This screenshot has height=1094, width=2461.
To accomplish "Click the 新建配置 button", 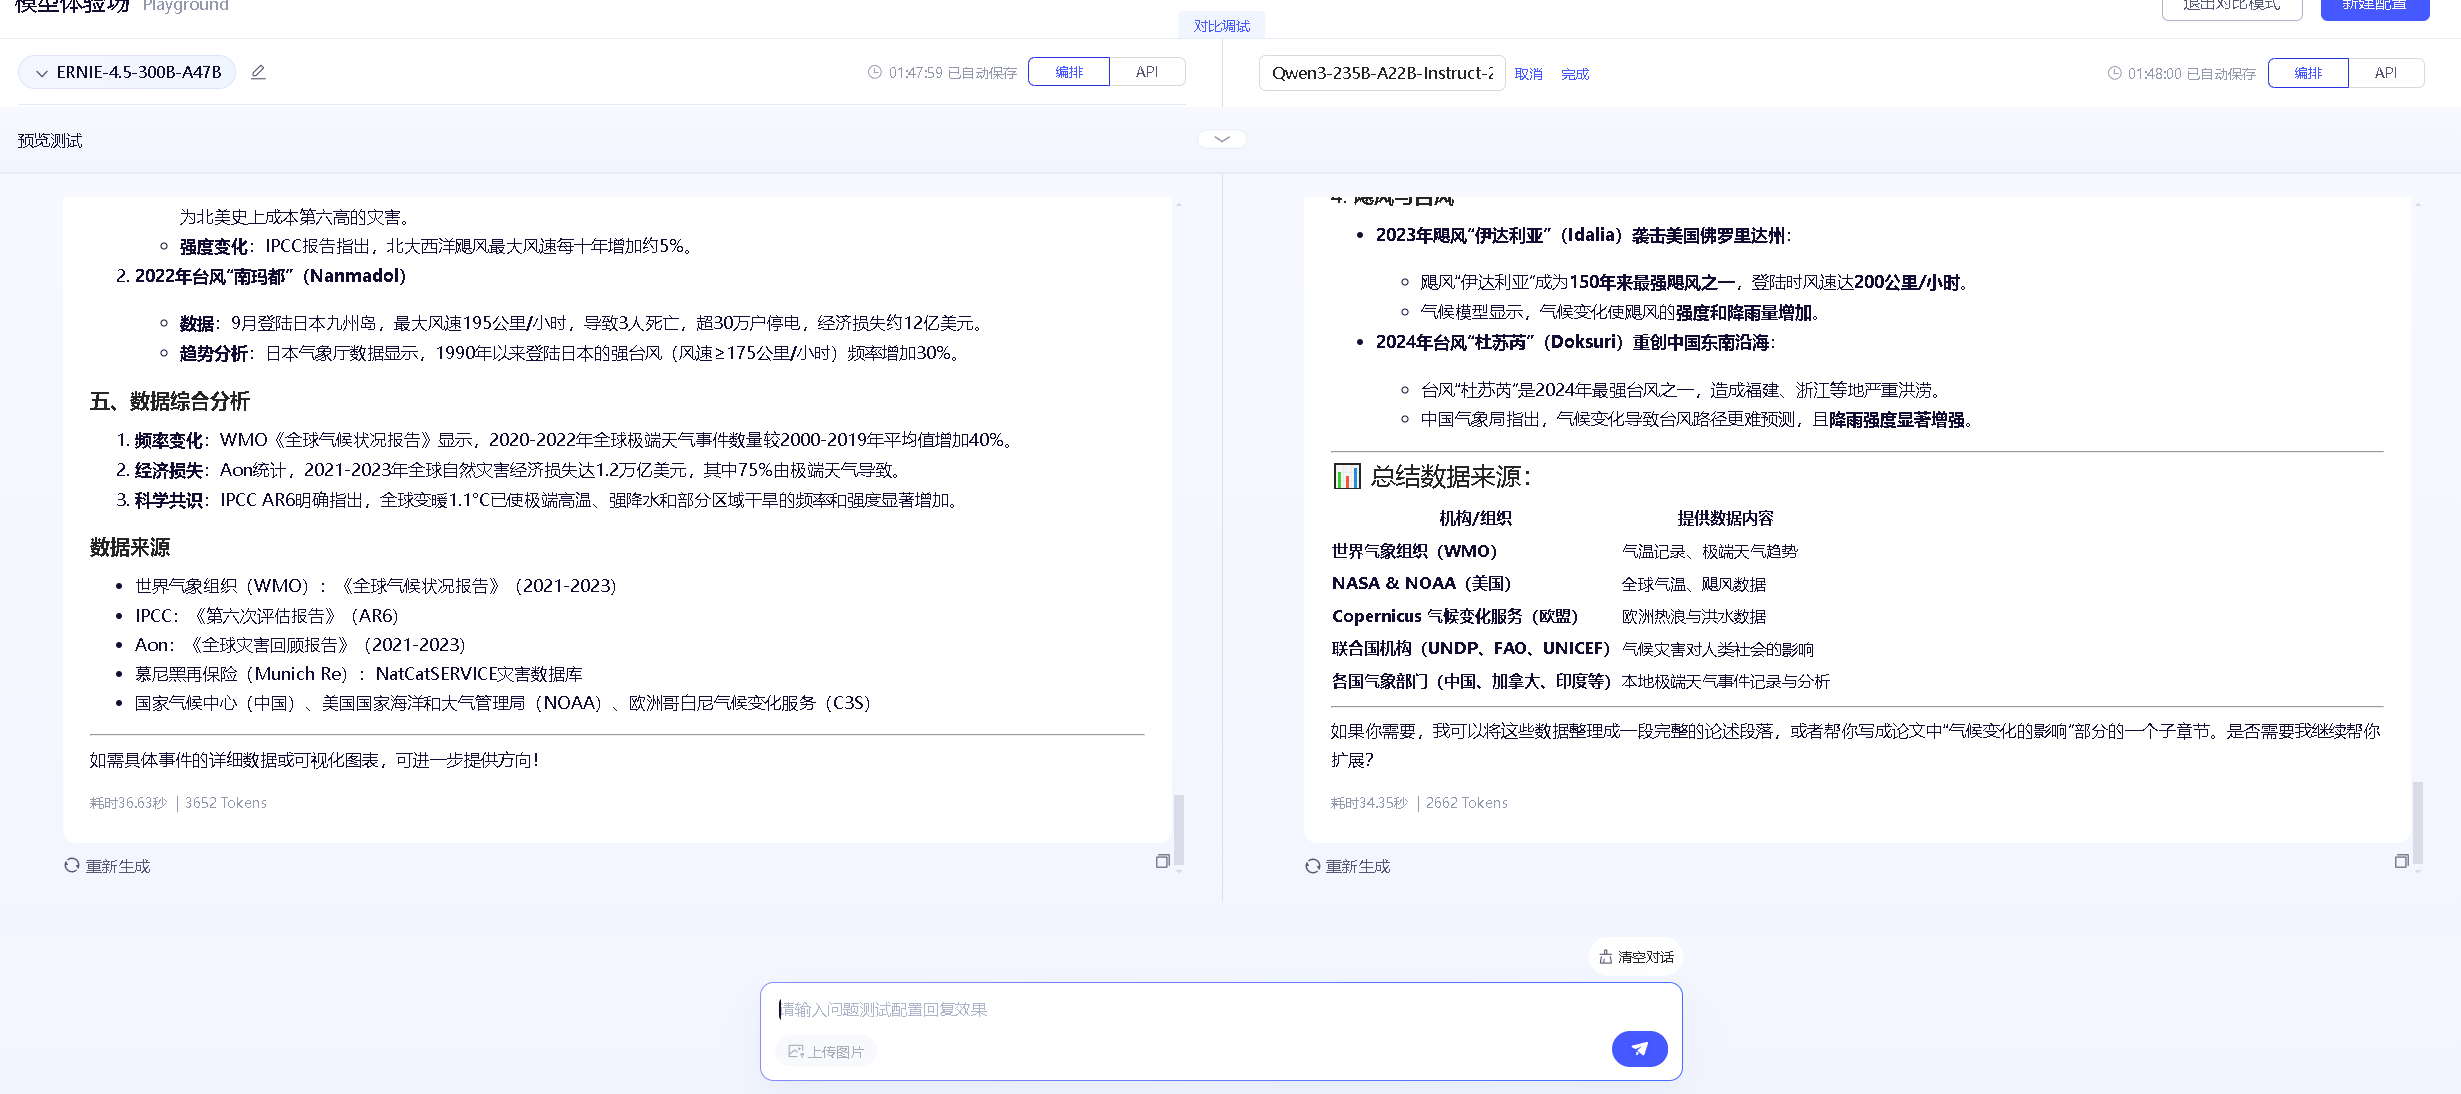I will 2374,6.
